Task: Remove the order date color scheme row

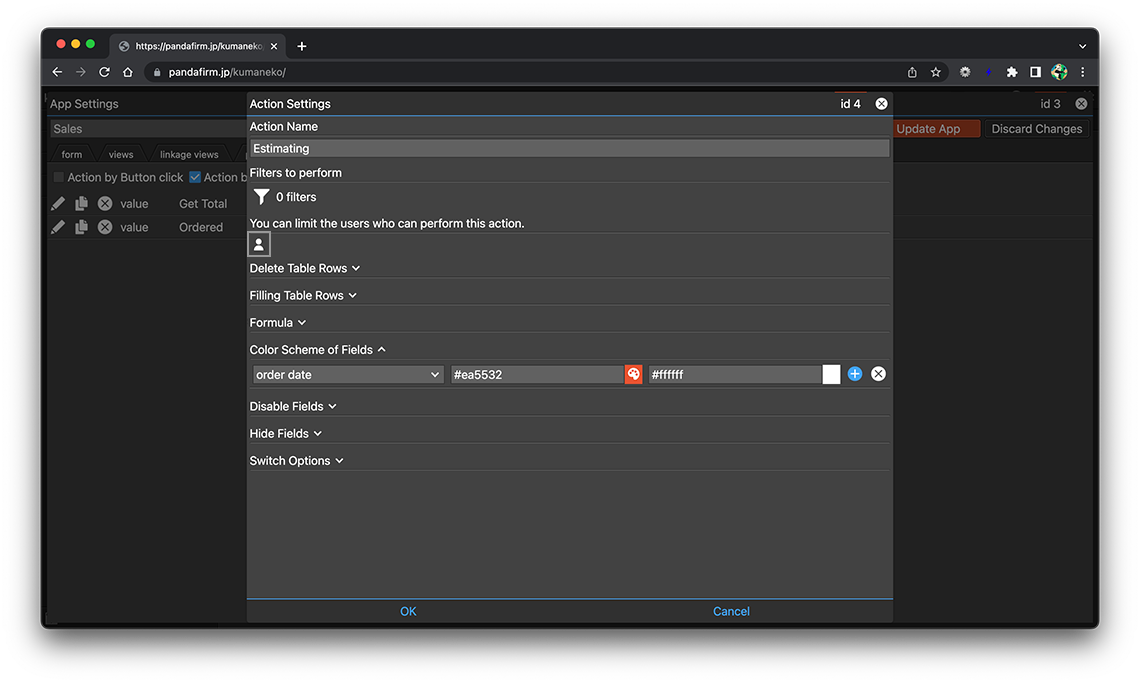Action: pyautogui.click(x=878, y=374)
